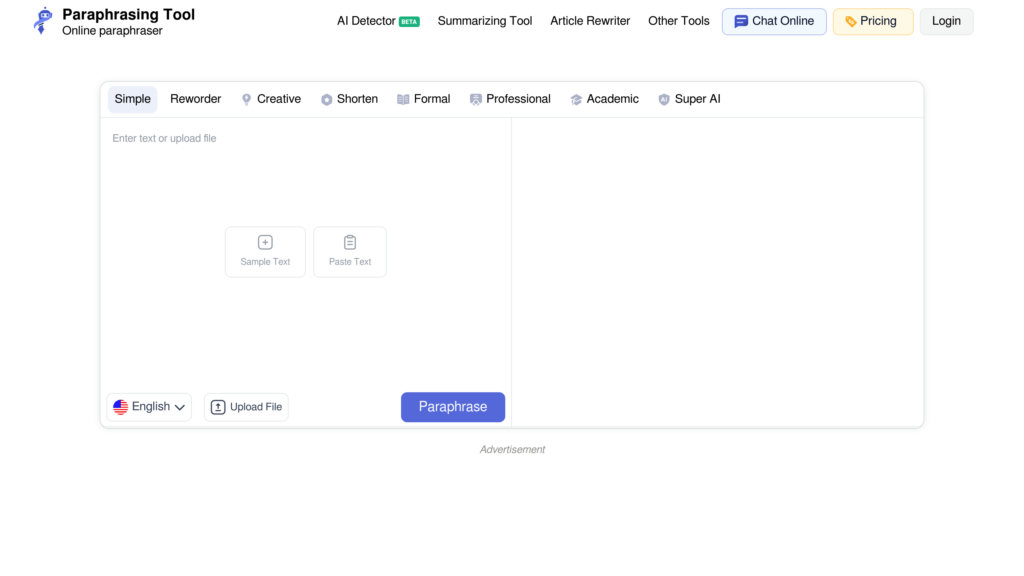Click the Academic mode icon
1024x576 pixels.
[575, 99]
